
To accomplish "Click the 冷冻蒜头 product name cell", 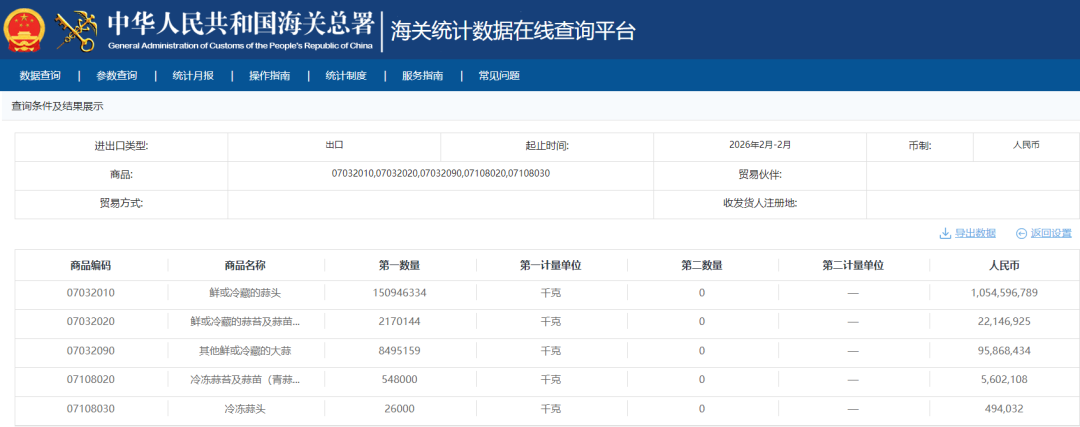I will pyautogui.click(x=245, y=409).
